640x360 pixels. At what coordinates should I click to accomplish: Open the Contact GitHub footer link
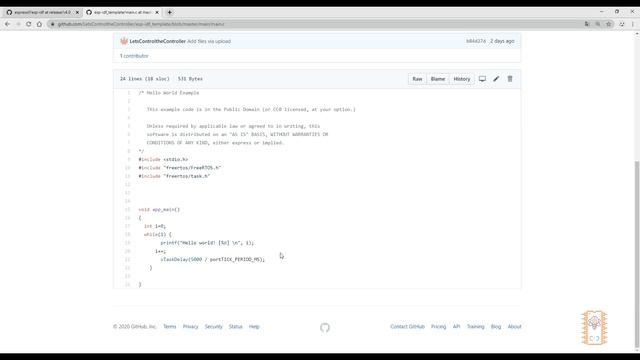click(x=407, y=327)
